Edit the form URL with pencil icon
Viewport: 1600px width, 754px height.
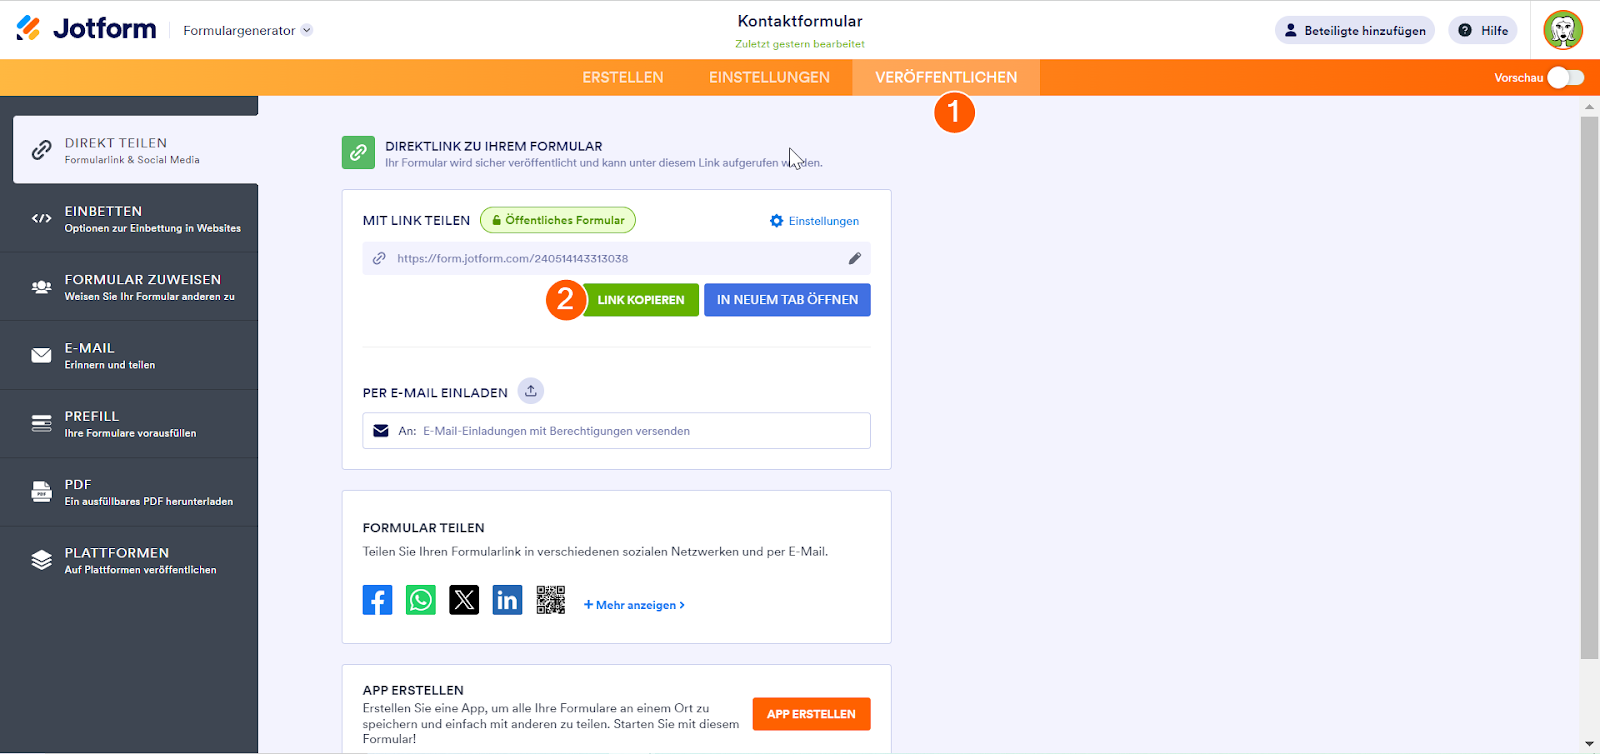(x=855, y=258)
